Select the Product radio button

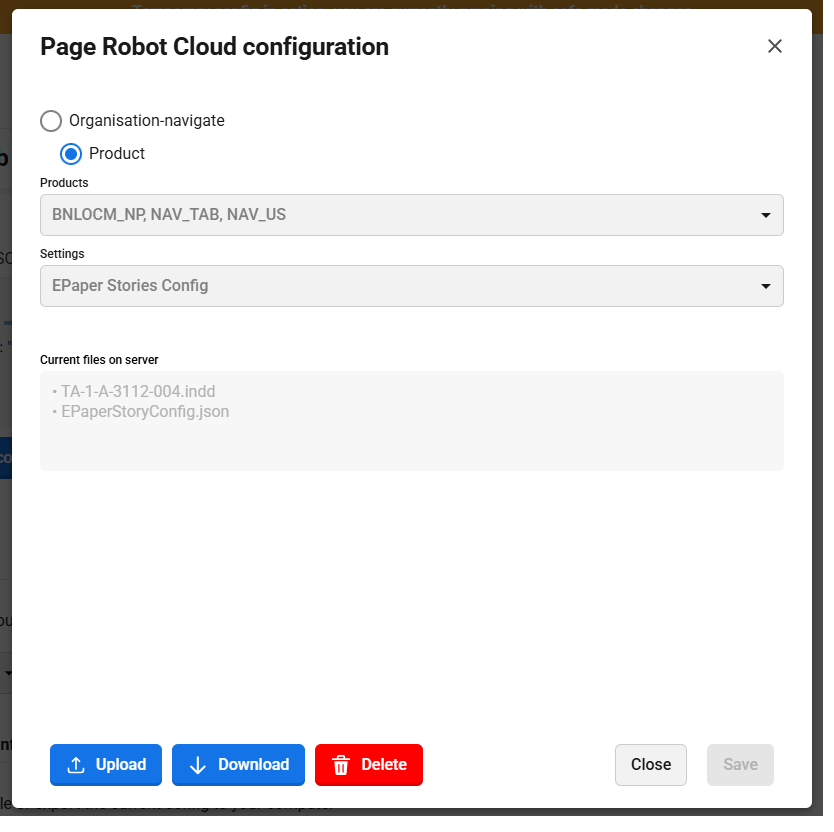[71, 154]
